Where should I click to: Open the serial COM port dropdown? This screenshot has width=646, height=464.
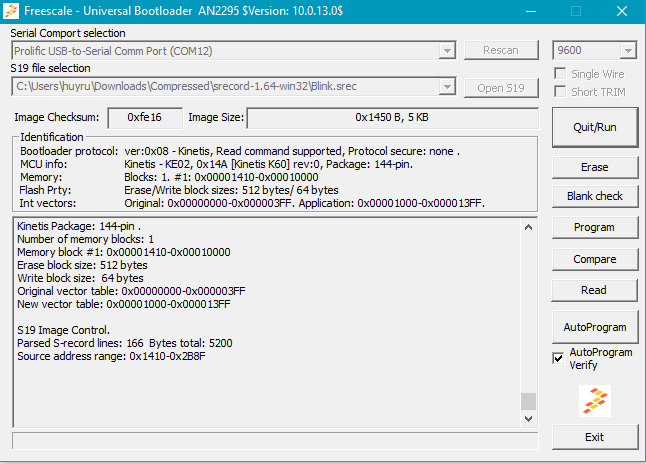(447, 51)
